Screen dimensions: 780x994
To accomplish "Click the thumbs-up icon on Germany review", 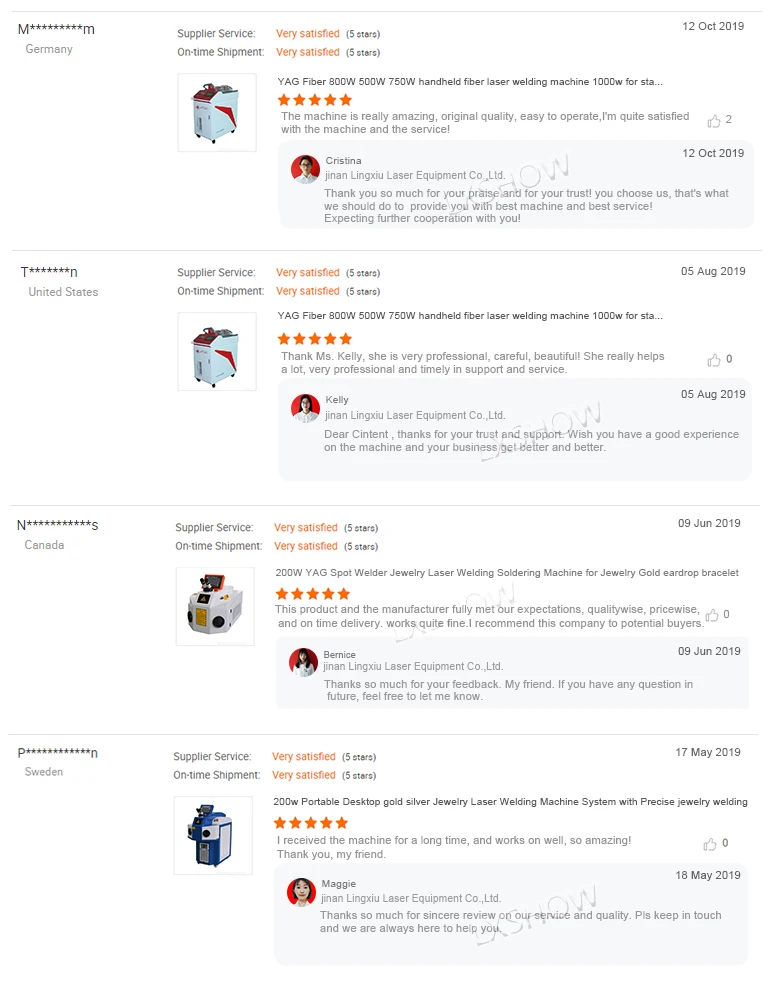I will click(714, 121).
